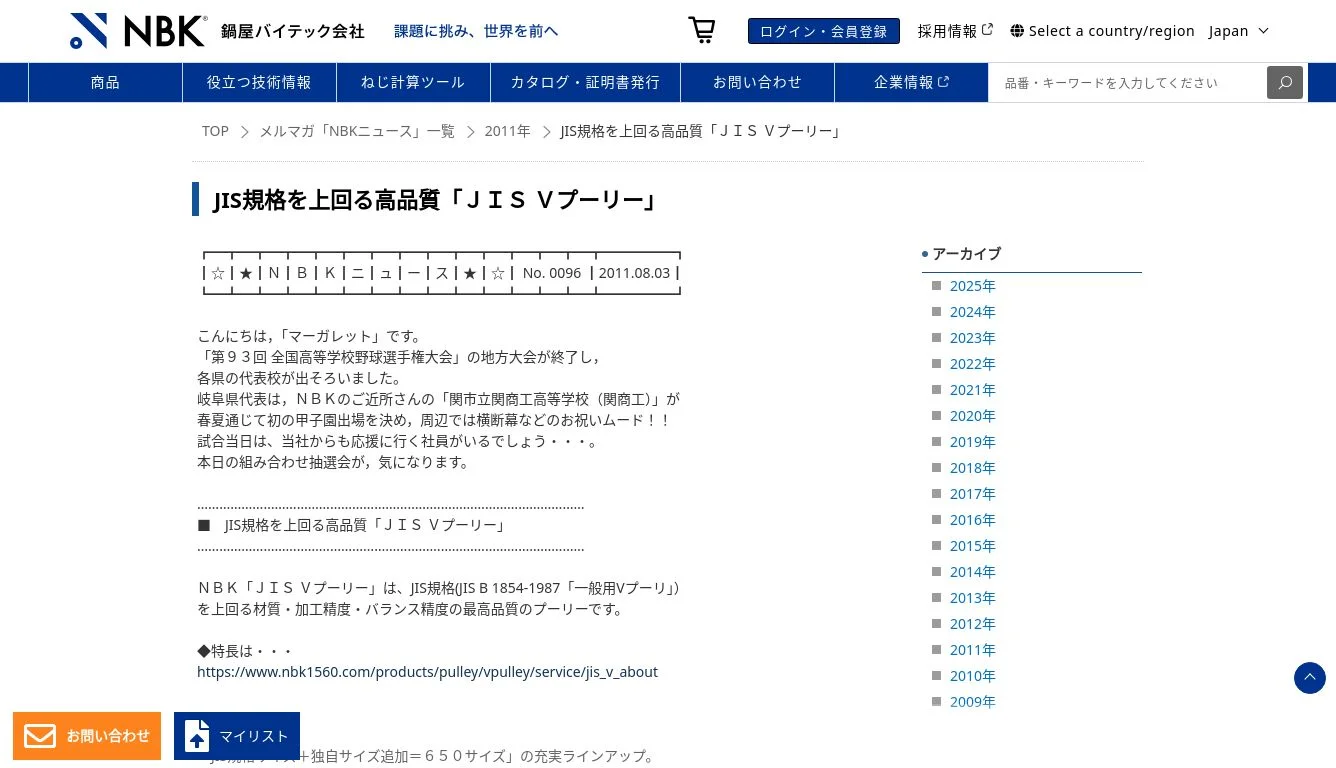Open the 2016年 archive

click(973, 520)
